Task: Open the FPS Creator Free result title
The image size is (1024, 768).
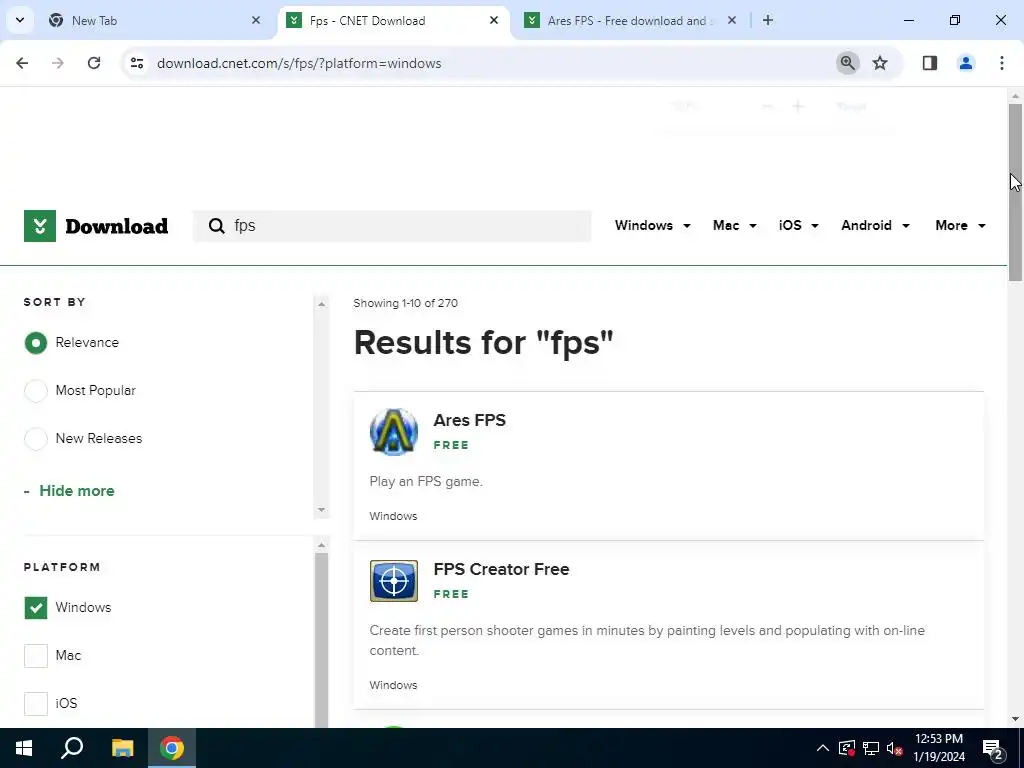Action: 502,569
